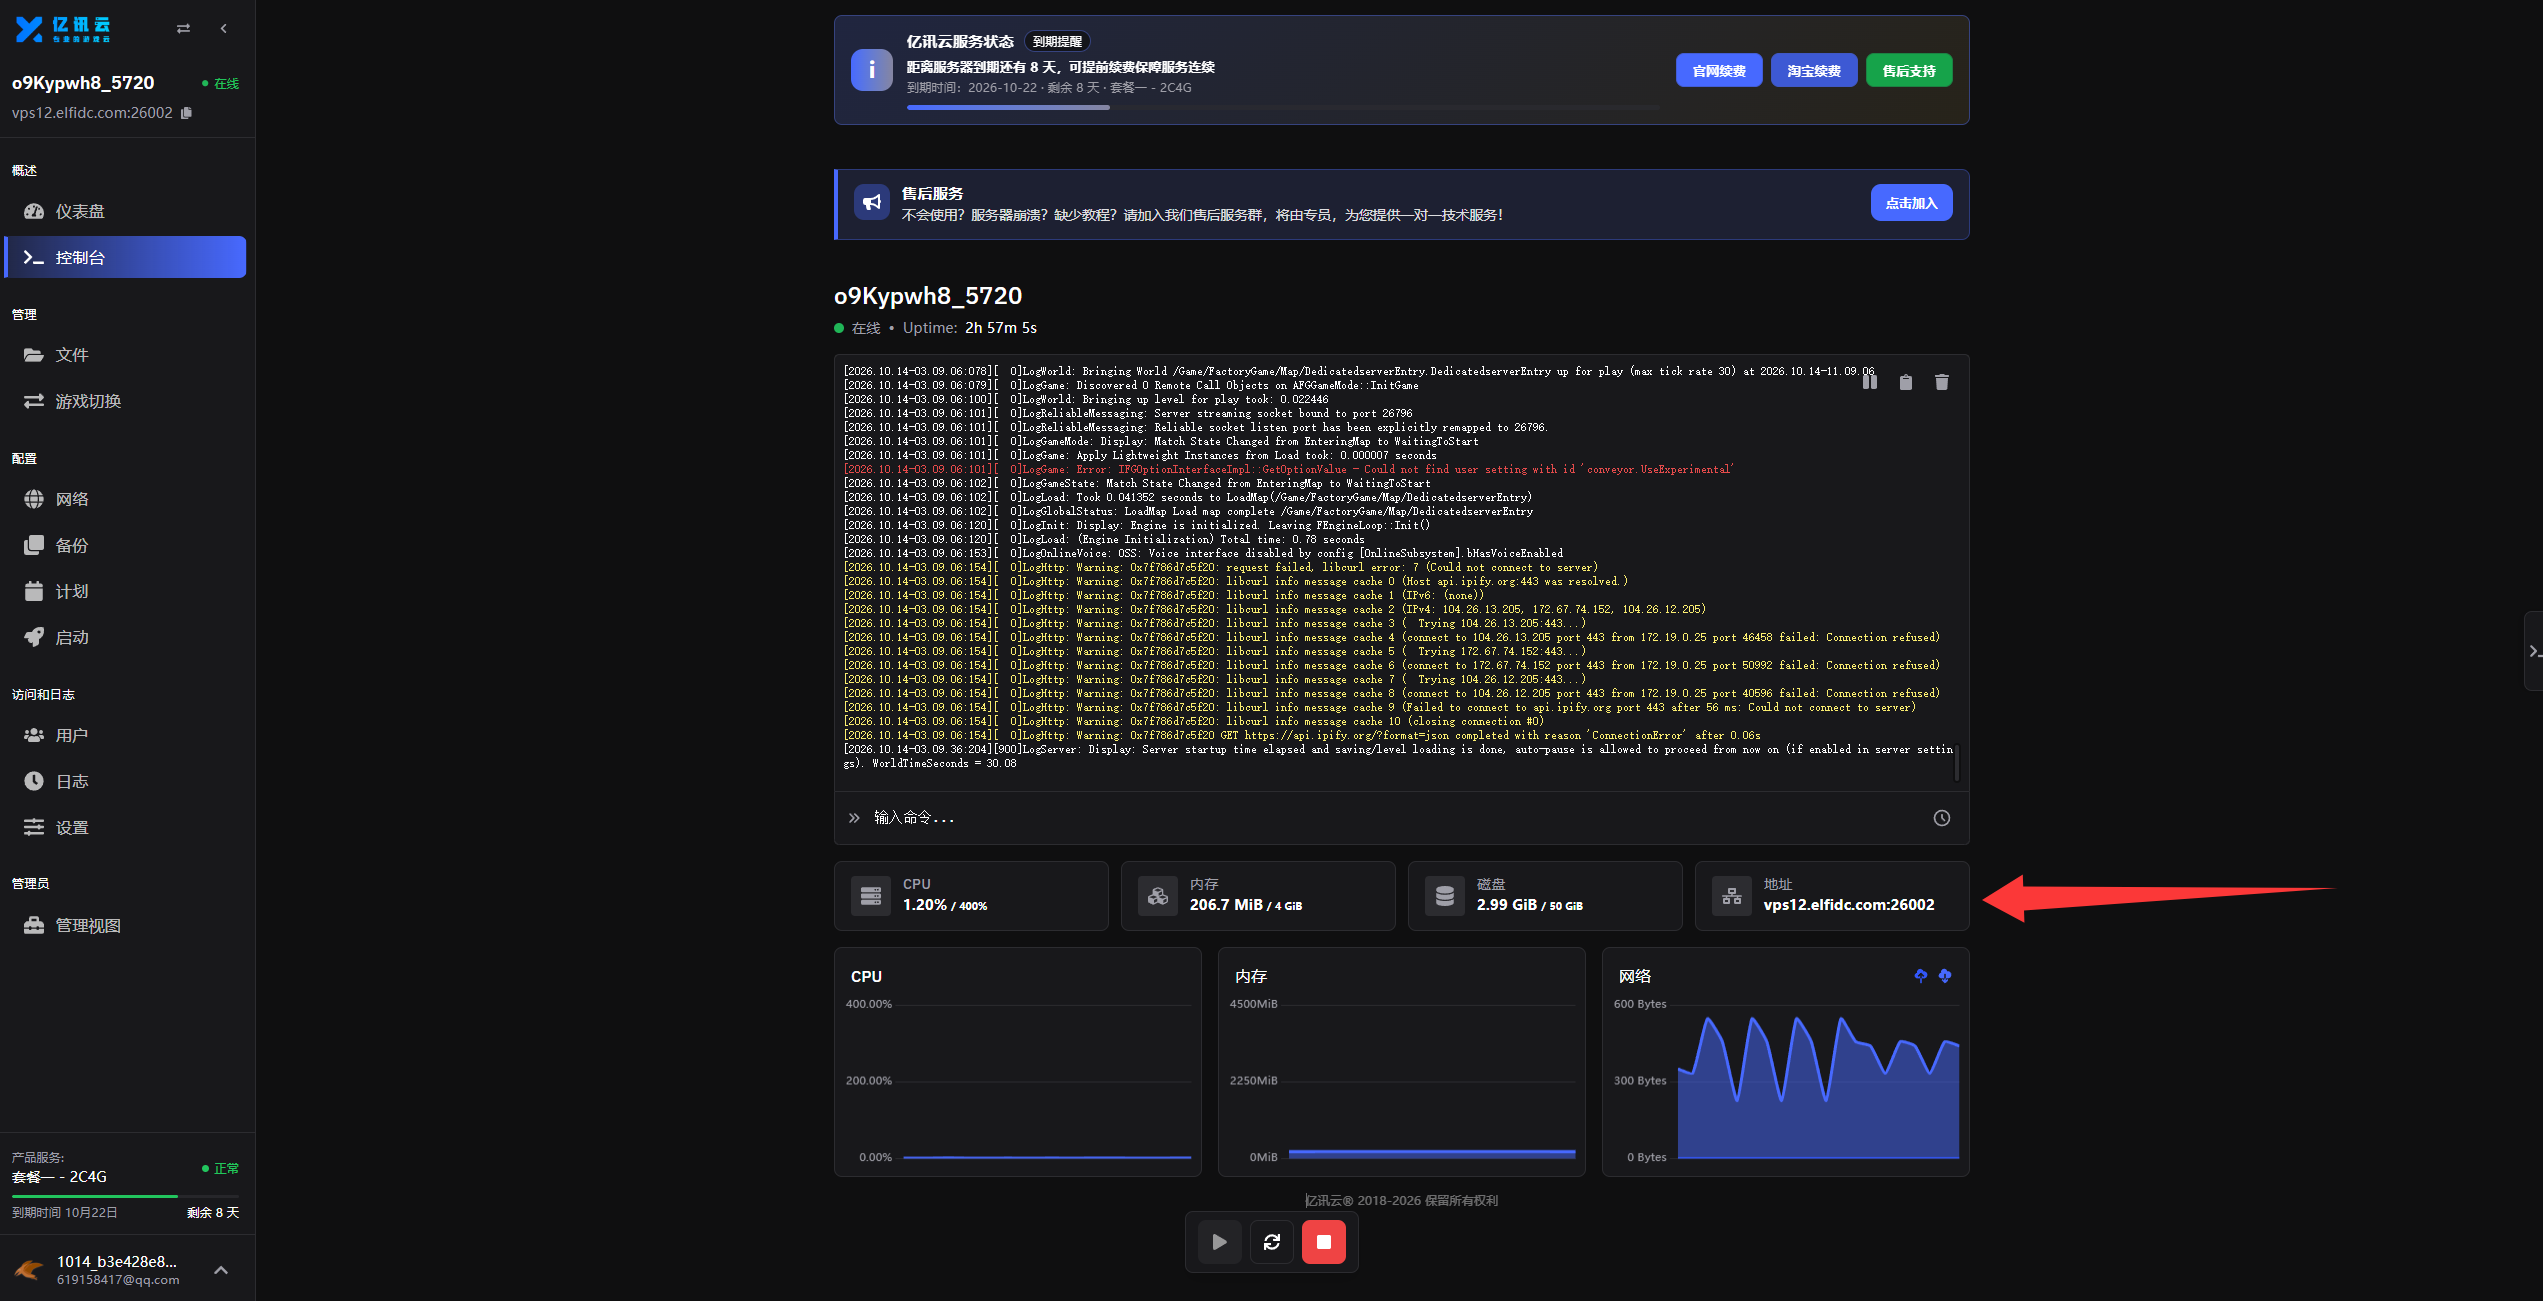Image resolution: width=2543 pixels, height=1301 pixels.
Task: Copy console log with clipboard icon
Action: point(1906,382)
